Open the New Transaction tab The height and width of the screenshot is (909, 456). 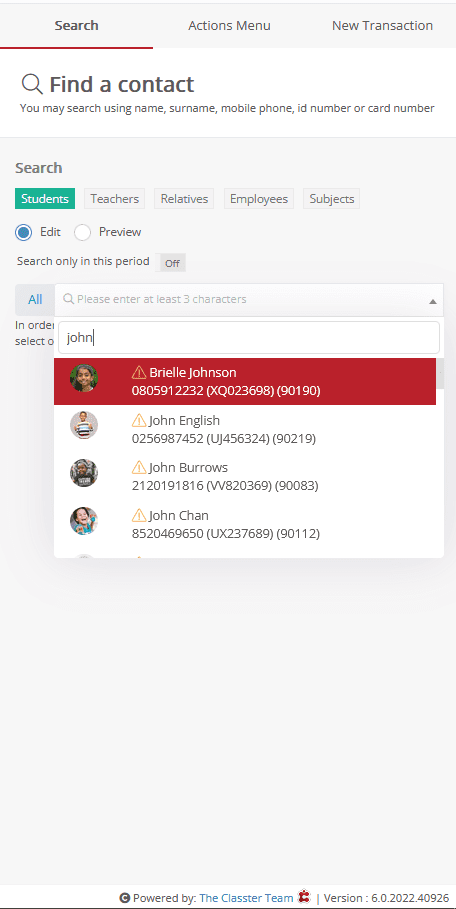coord(382,26)
